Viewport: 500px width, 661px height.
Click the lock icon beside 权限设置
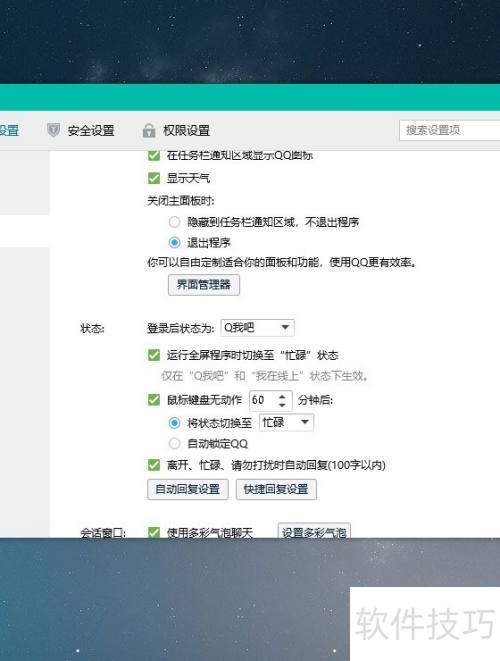point(149,130)
